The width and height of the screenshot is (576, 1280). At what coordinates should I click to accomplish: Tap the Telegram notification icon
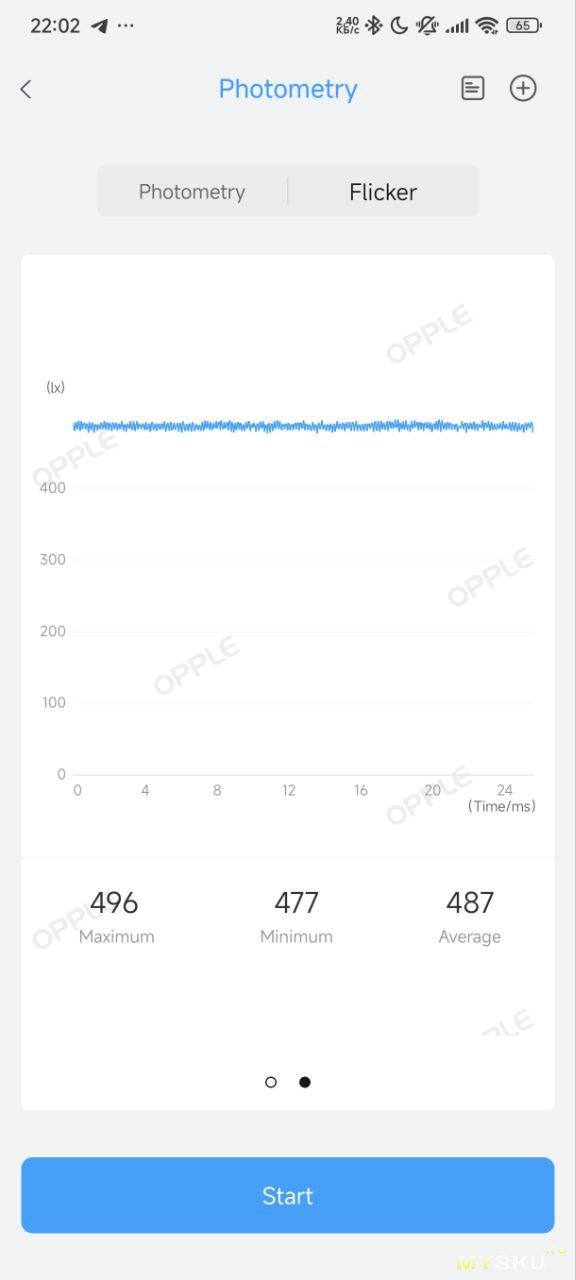coord(99,26)
